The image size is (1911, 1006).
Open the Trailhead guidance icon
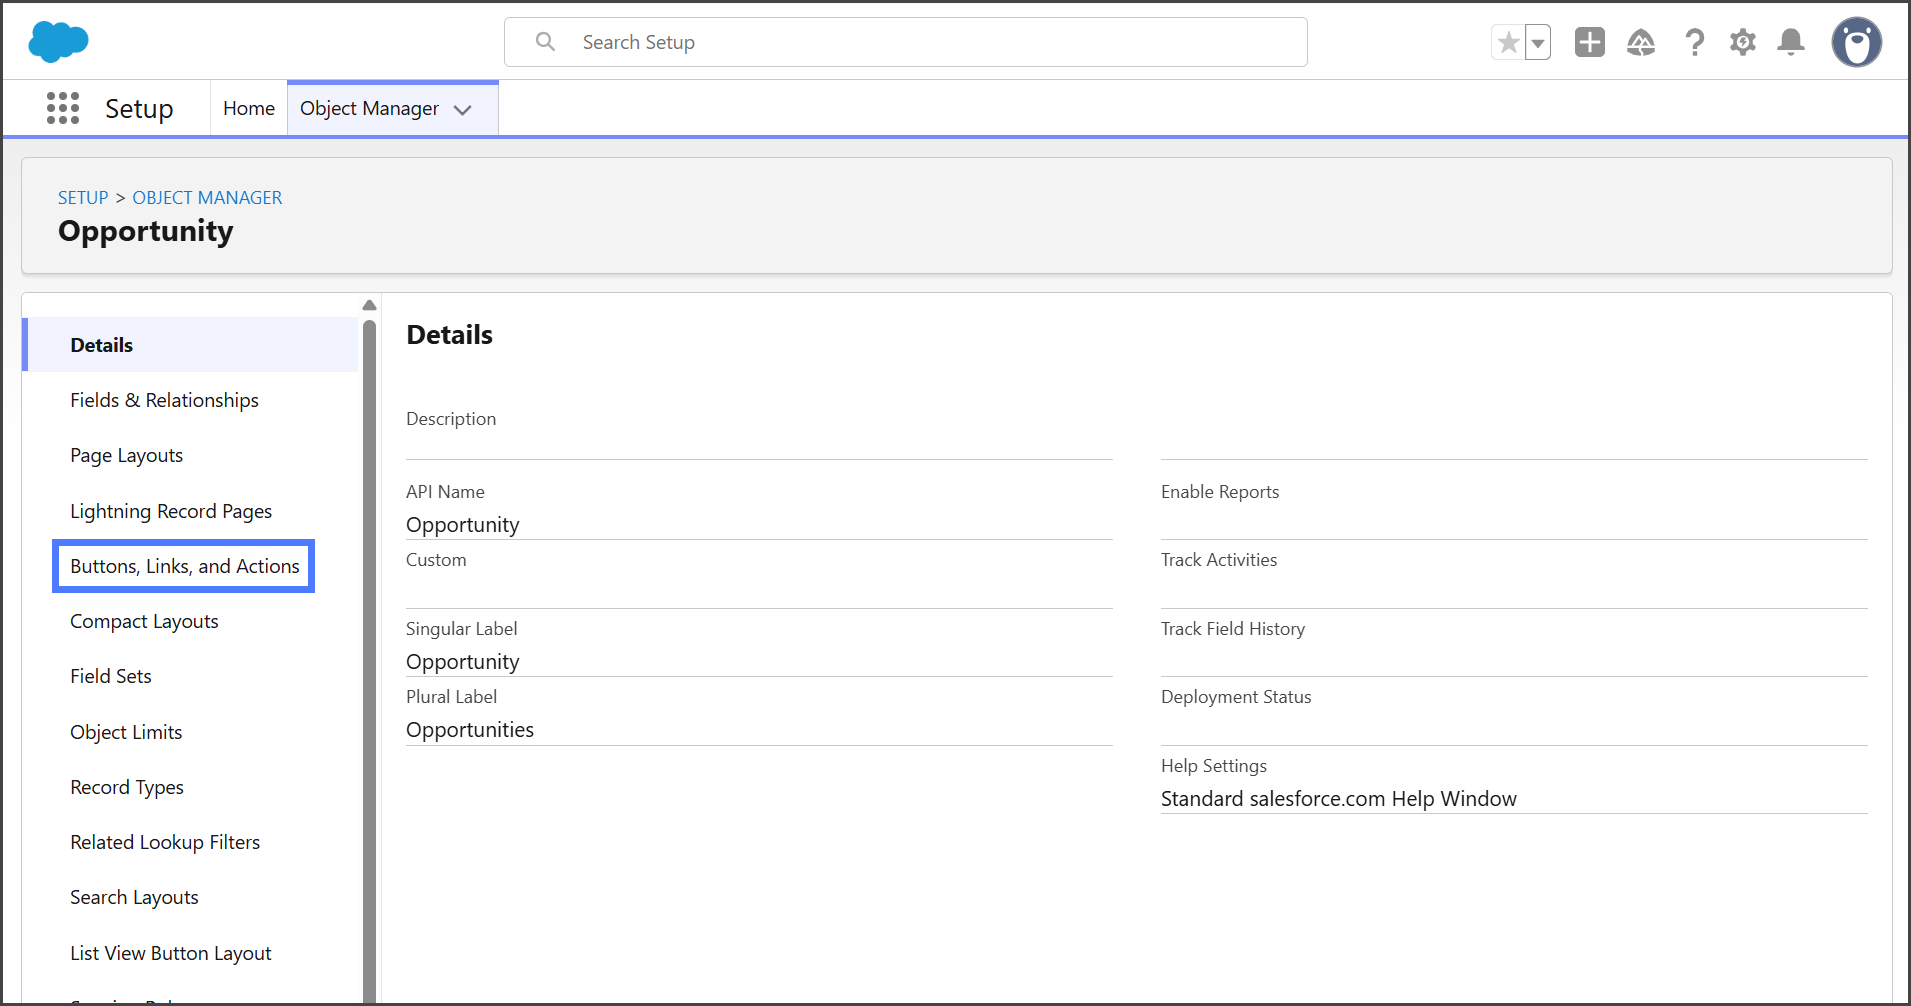pyautogui.click(x=1640, y=42)
